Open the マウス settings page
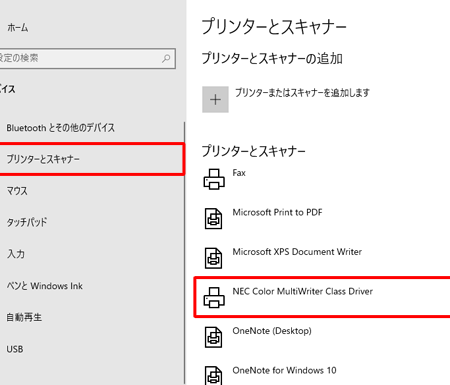Screen dimensions: 450x385 [x=17, y=191]
